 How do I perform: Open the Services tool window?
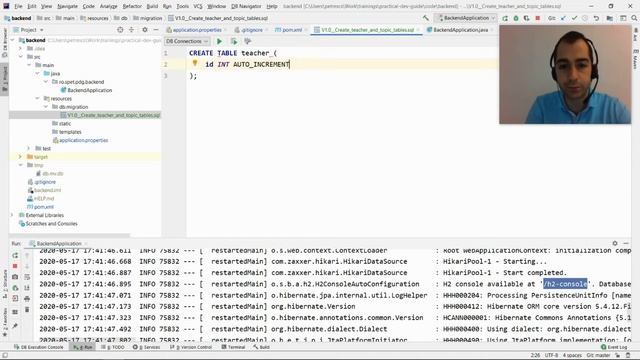[146, 347]
